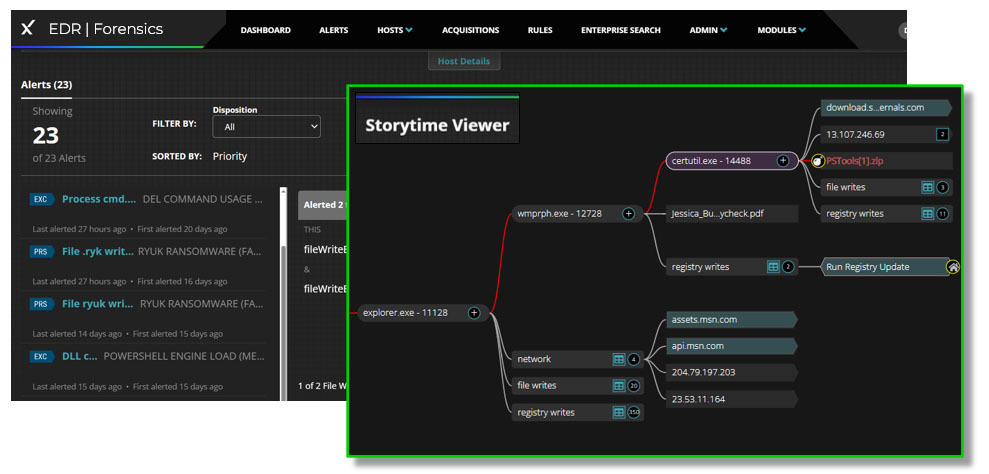Click the api.msn.com domain node
This screenshot has height=474, width=989.
tap(732, 347)
